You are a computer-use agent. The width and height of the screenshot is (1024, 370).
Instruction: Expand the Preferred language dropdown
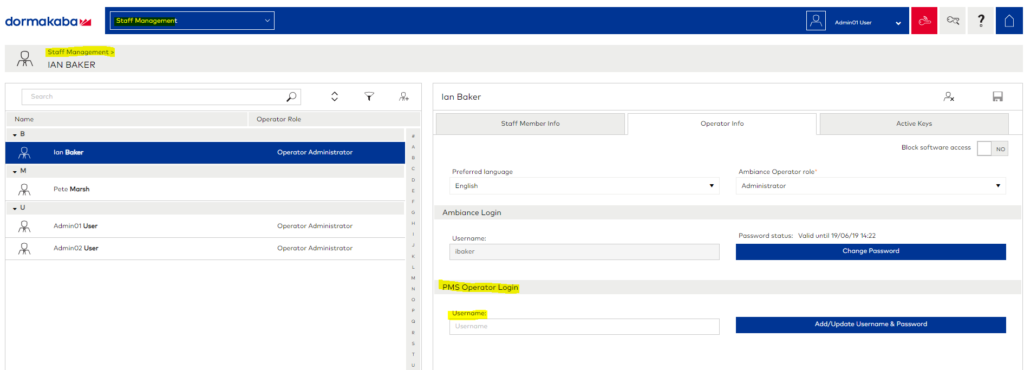point(584,186)
